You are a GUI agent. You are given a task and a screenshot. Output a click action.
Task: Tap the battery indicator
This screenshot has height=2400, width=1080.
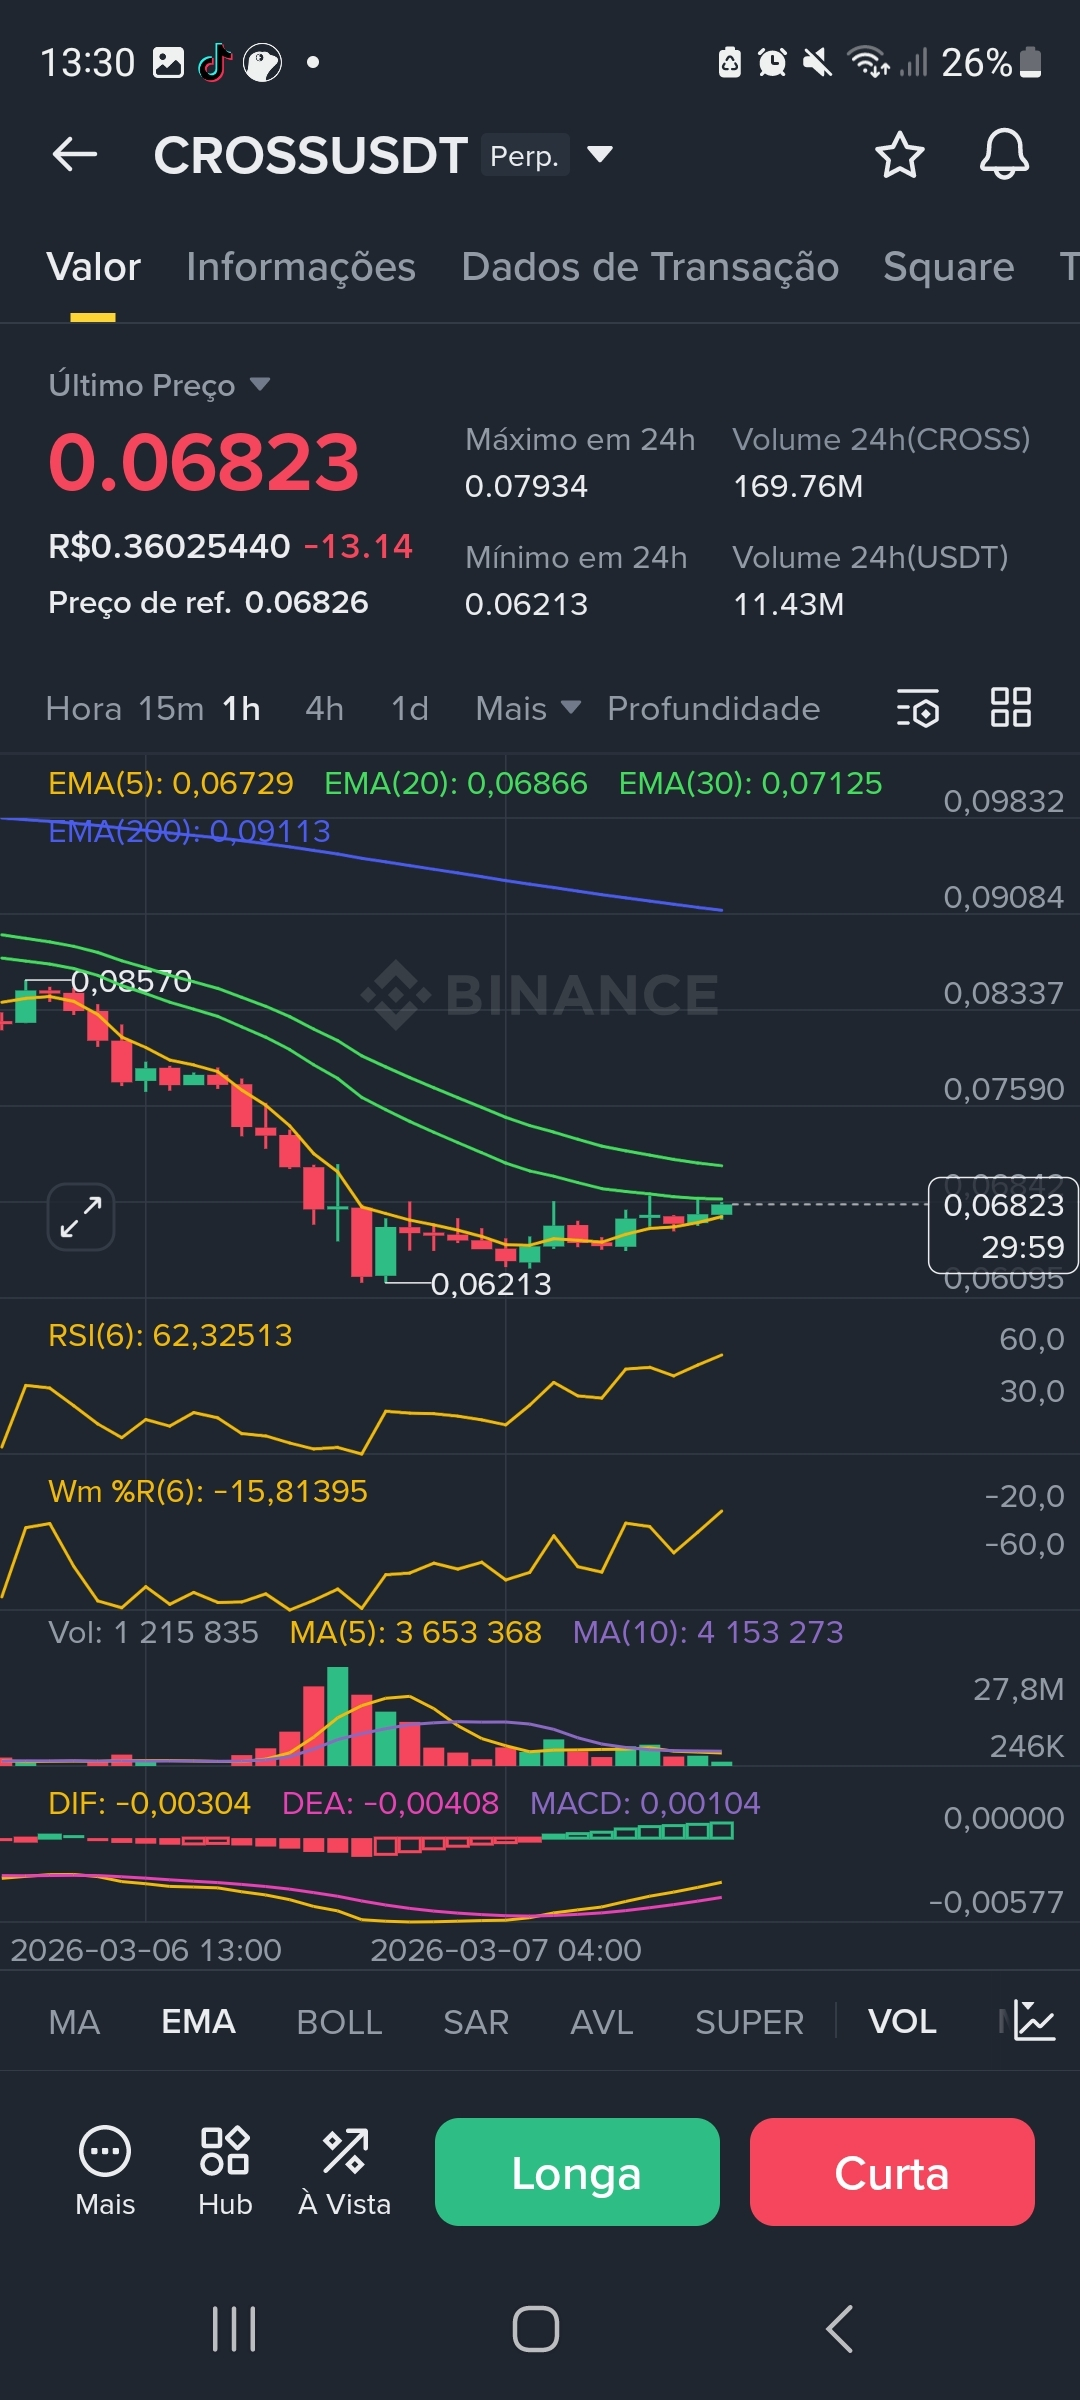pyautogui.click(x=1031, y=62)
